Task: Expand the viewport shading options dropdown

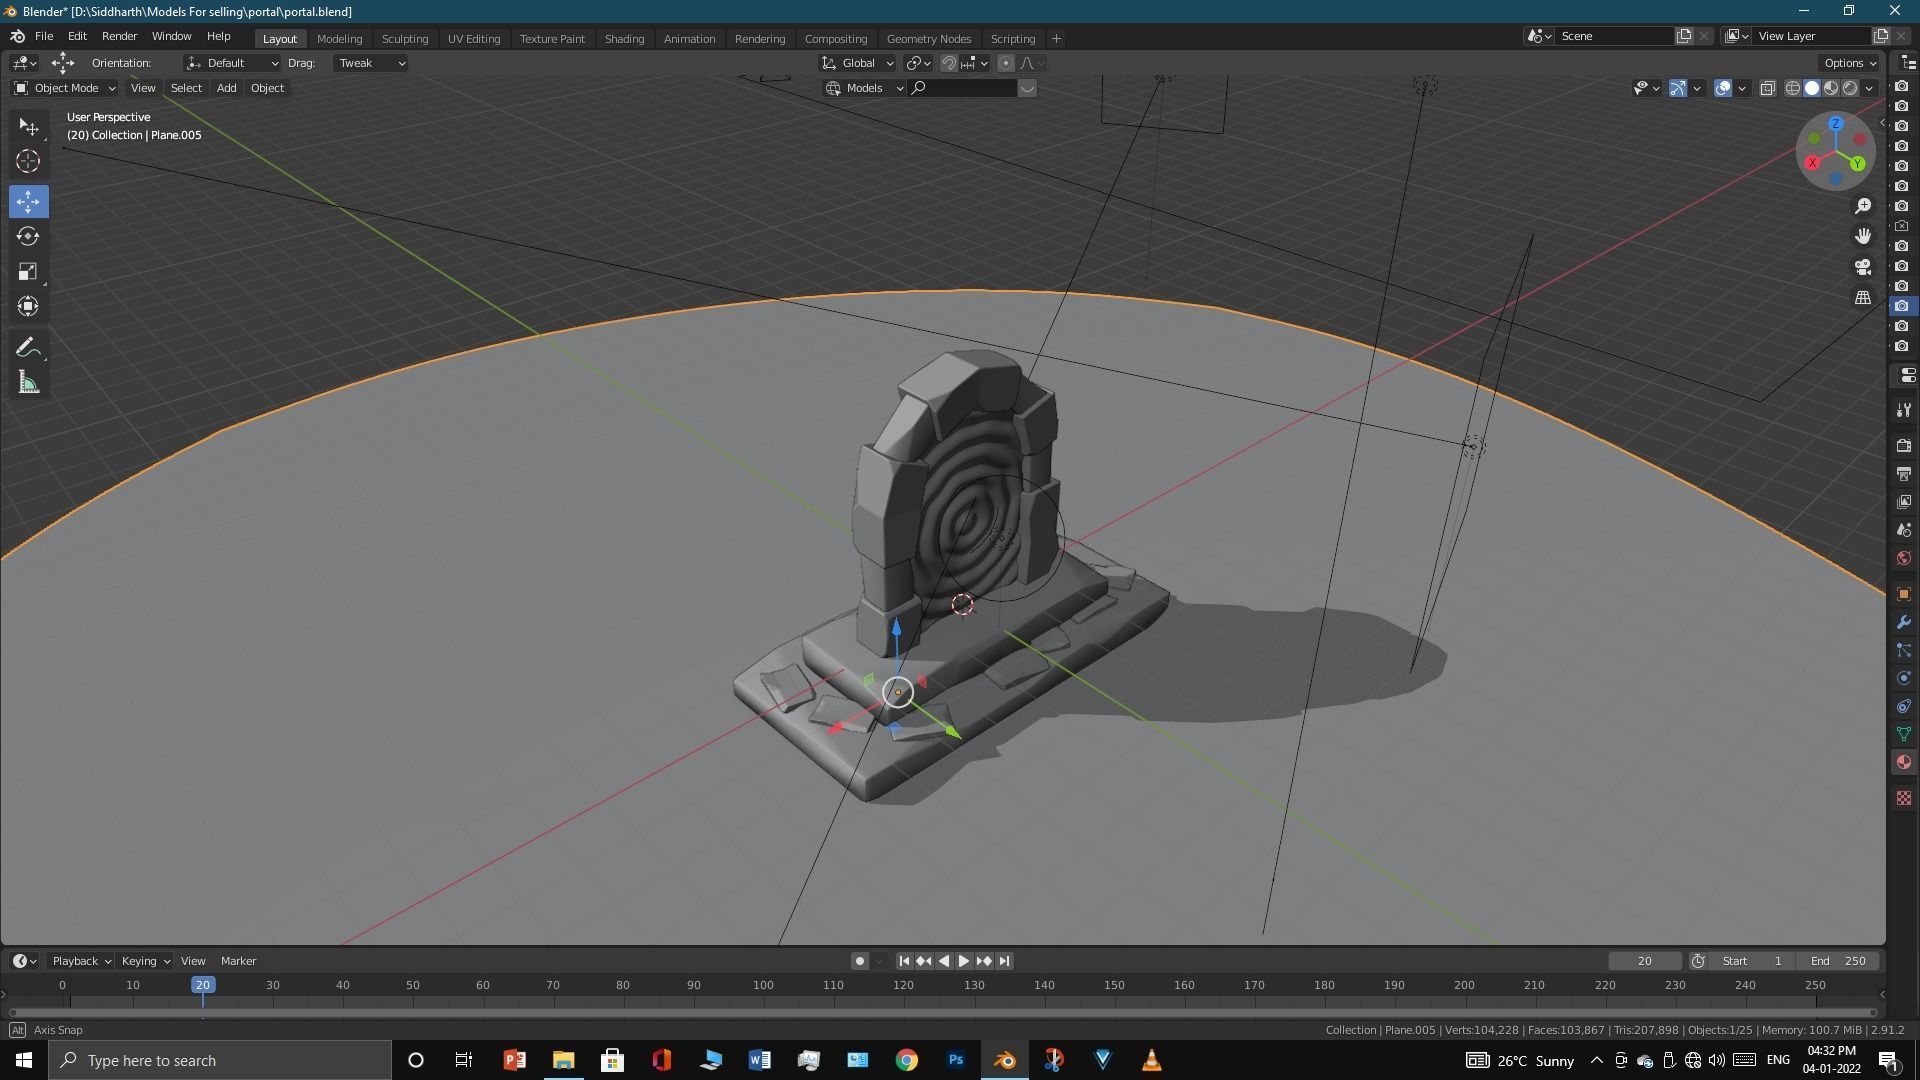Action: tap(1869, 88)
